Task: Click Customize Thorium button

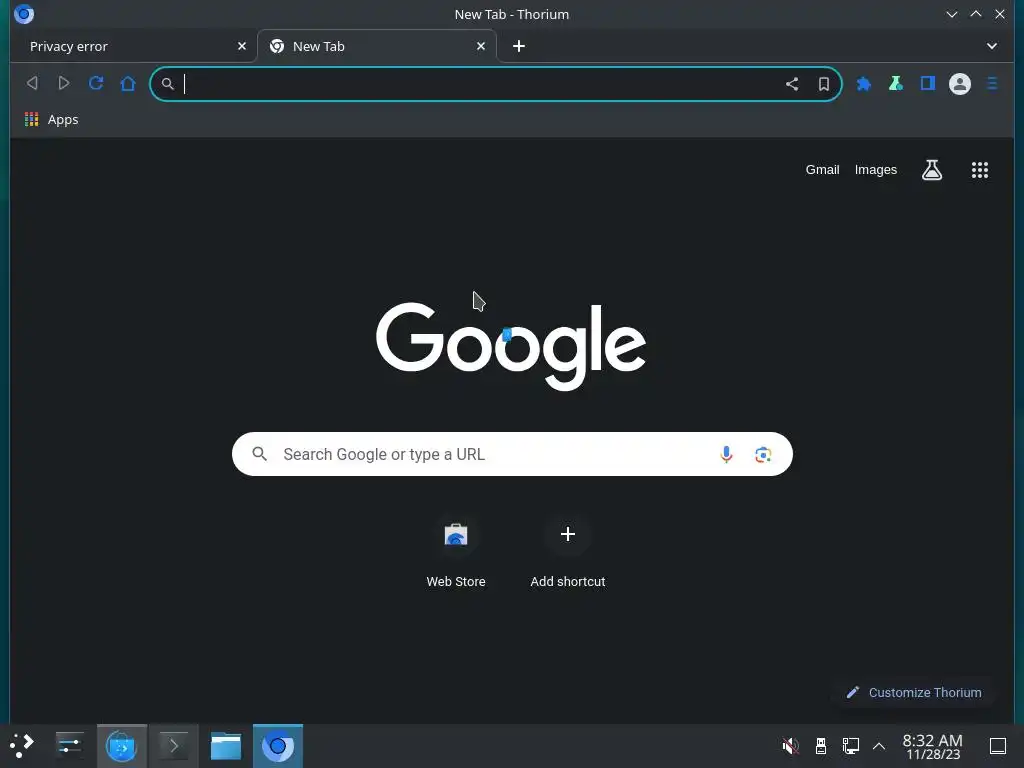Action: pyautogui.click(x=914, y=692)
